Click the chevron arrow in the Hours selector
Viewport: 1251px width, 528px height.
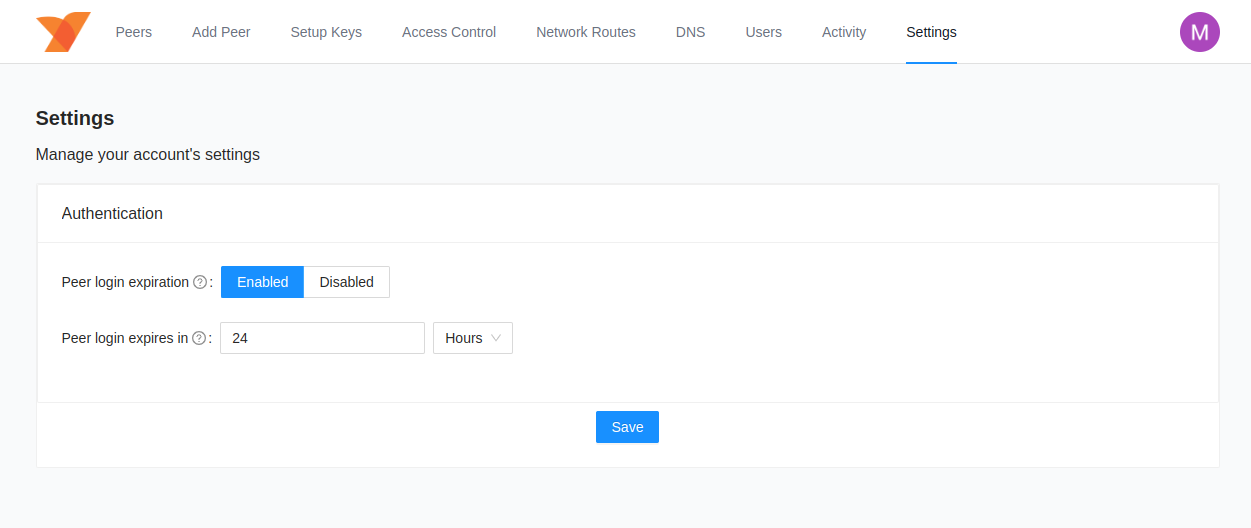point(496,338)
